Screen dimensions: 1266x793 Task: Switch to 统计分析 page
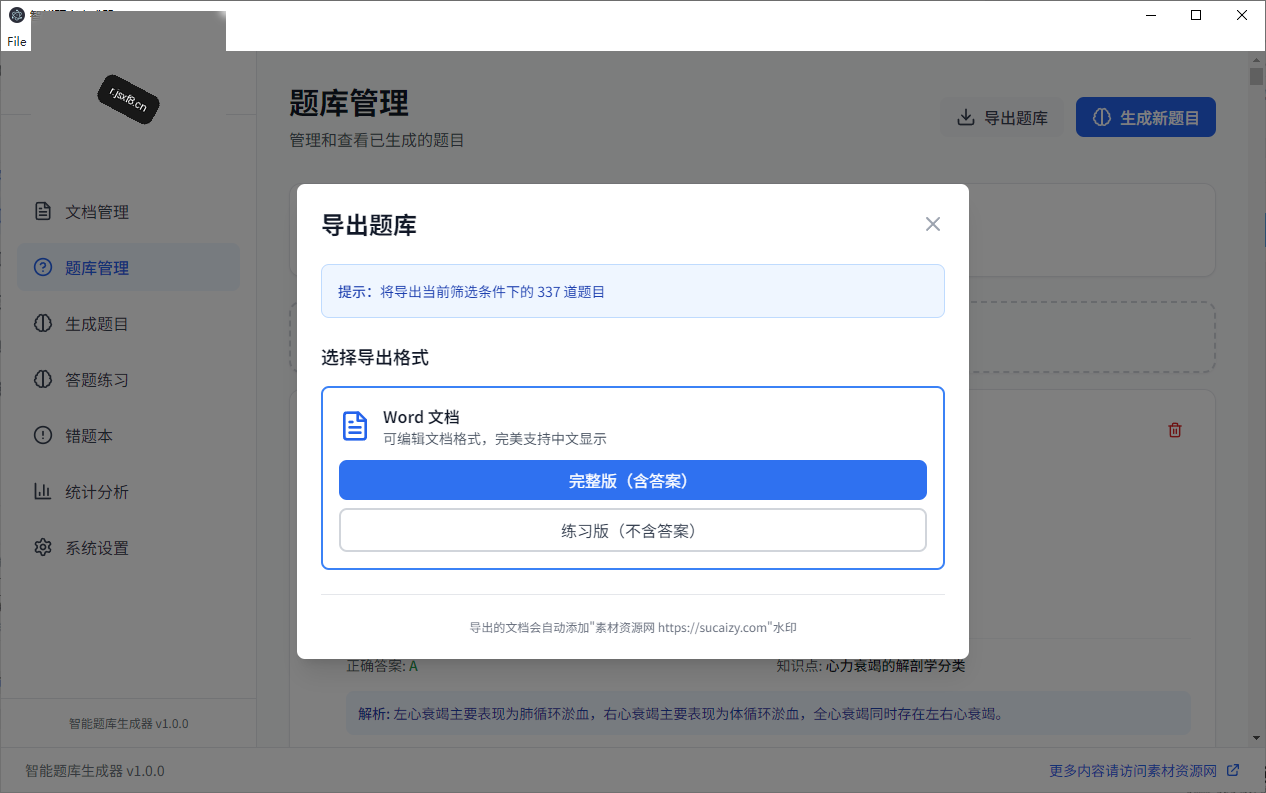tap(128, 492)
